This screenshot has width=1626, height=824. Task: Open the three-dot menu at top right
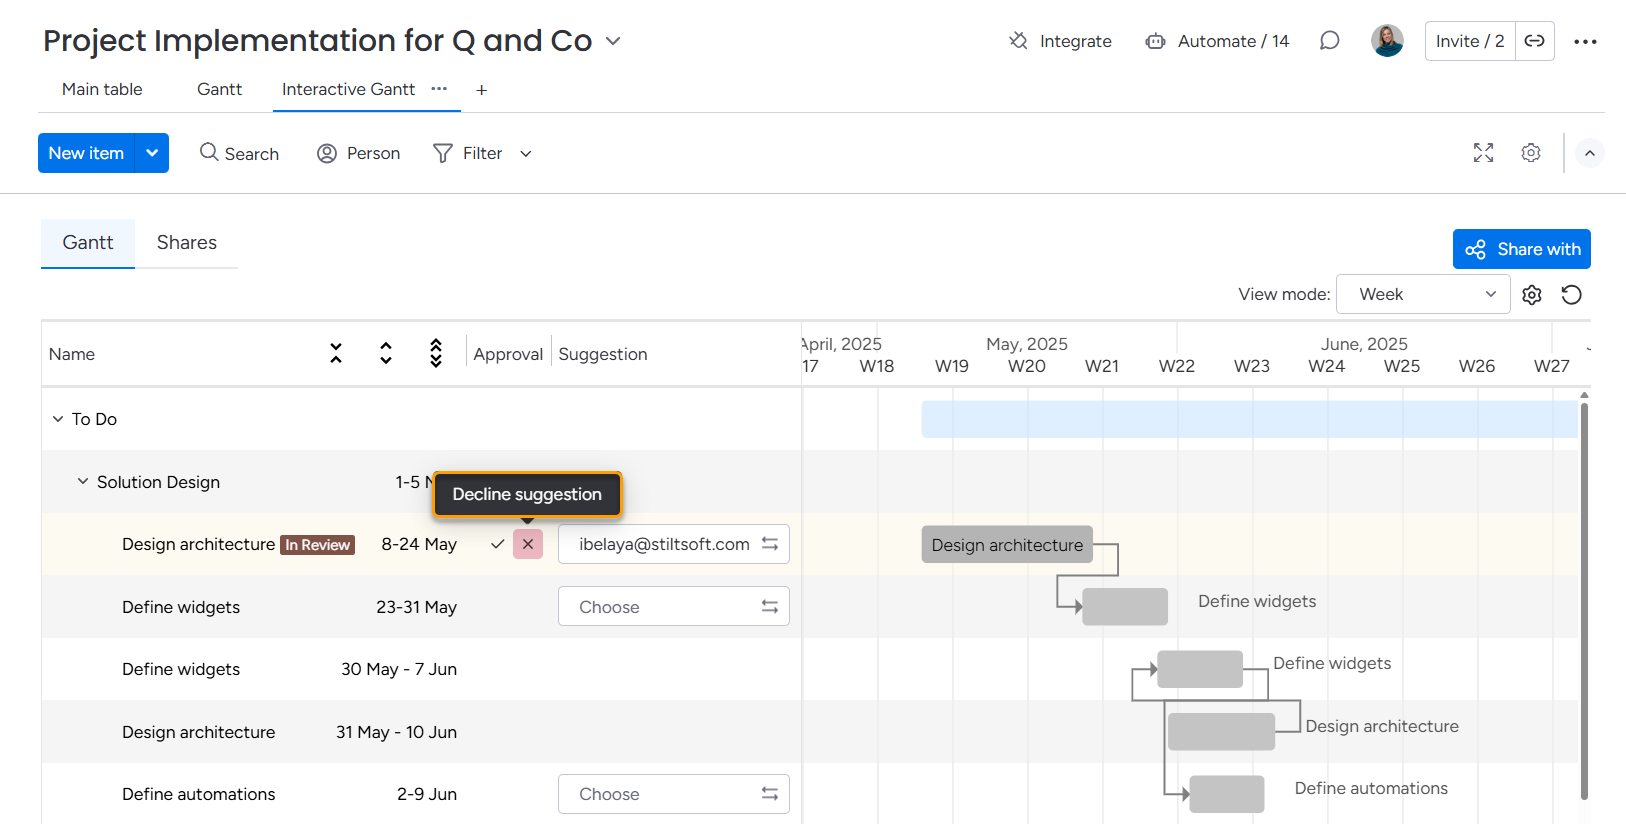point(1585,41)
